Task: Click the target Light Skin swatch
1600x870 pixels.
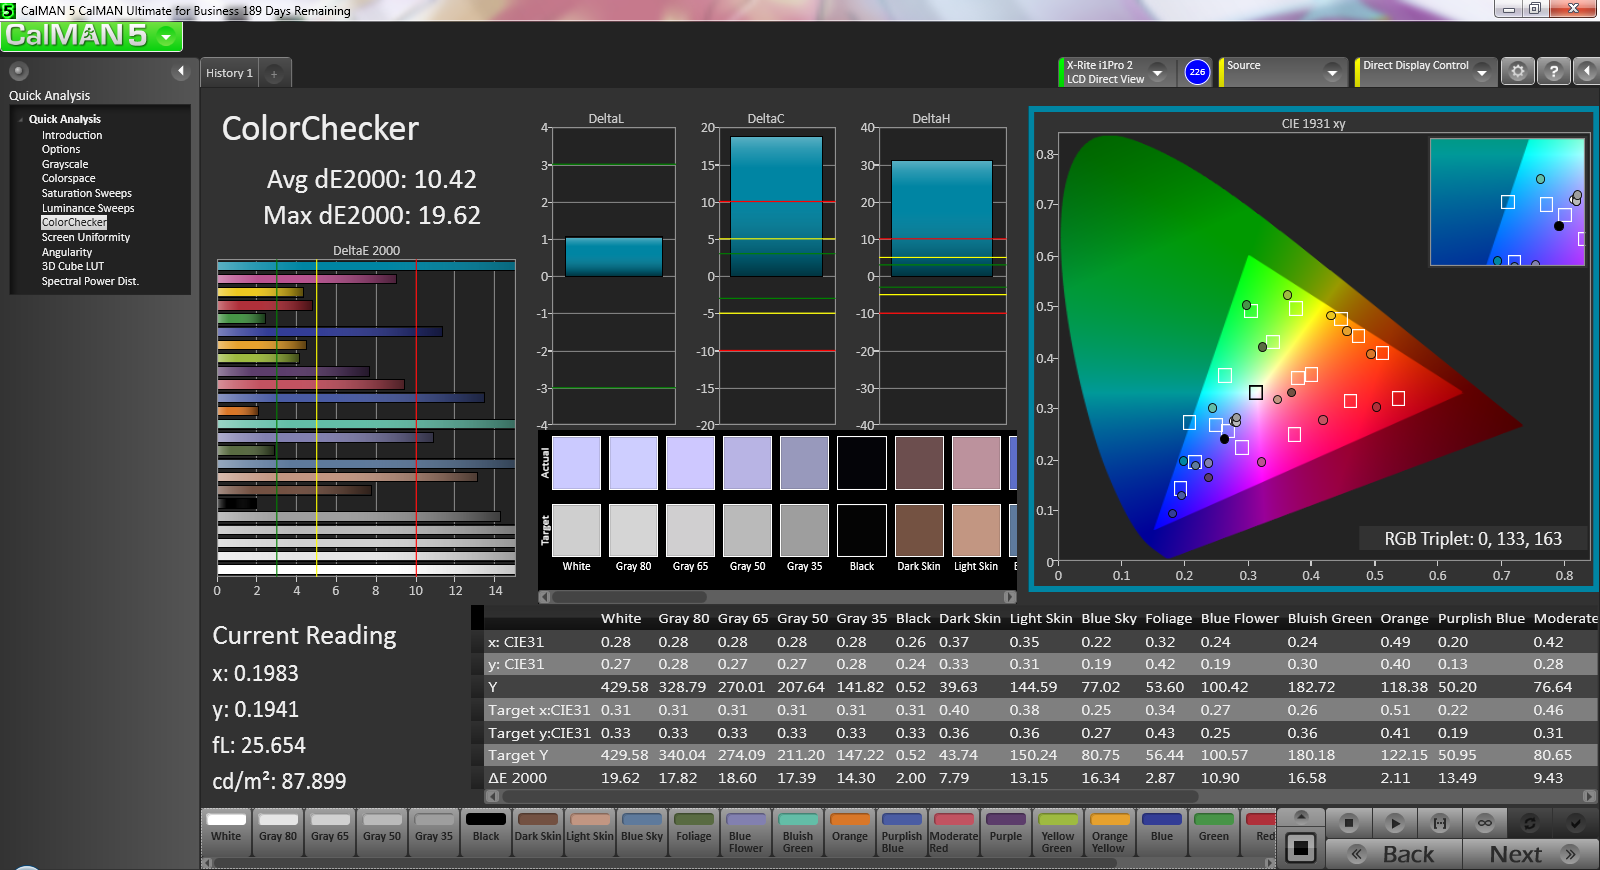Action: point(976,530)
